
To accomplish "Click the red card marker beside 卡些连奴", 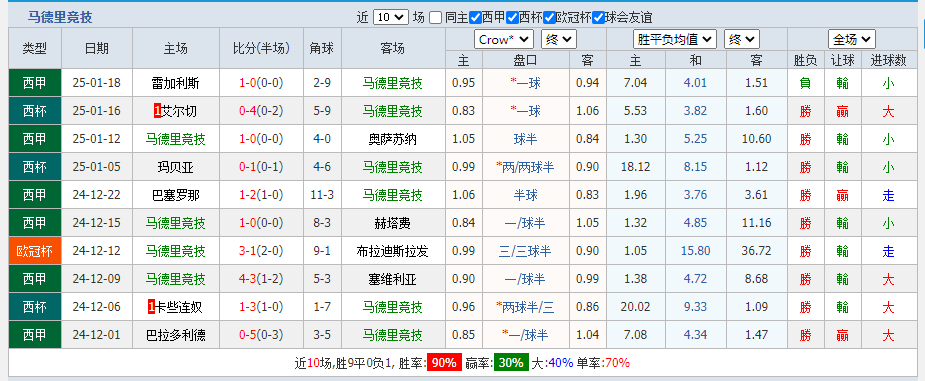I will click(152, 307).
